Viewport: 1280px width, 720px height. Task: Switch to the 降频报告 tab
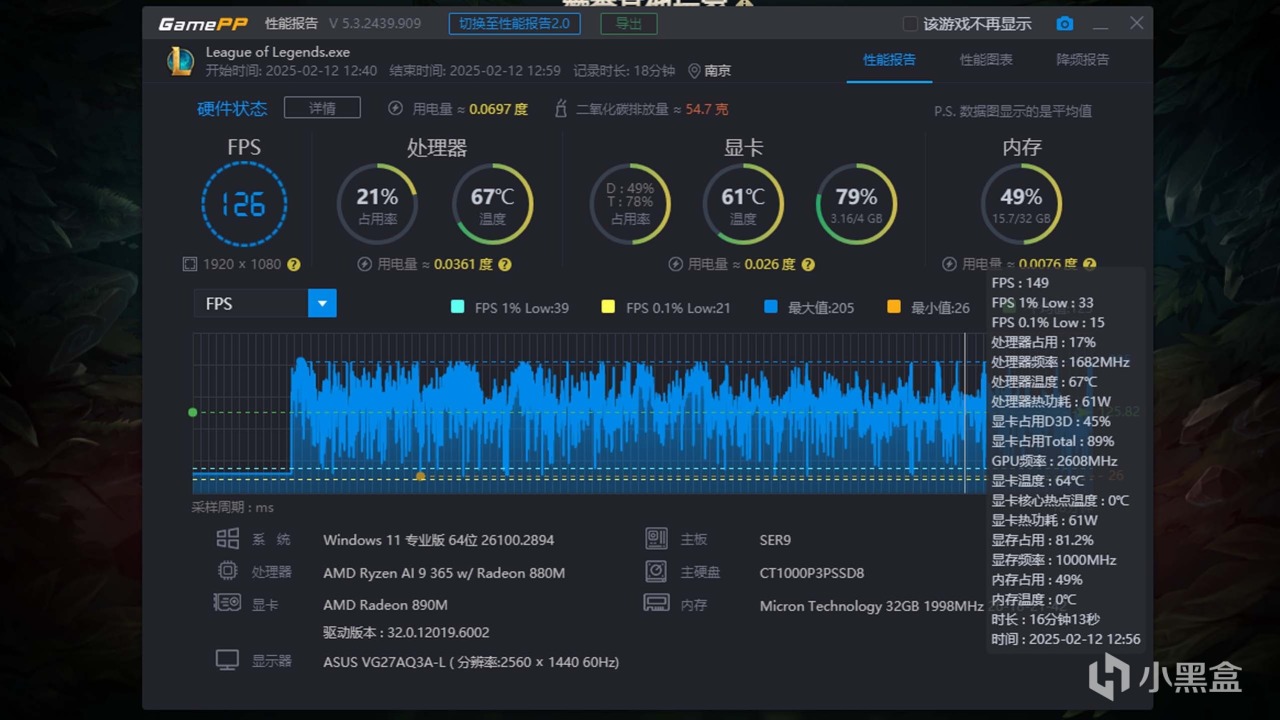[x=1083, y=60]
